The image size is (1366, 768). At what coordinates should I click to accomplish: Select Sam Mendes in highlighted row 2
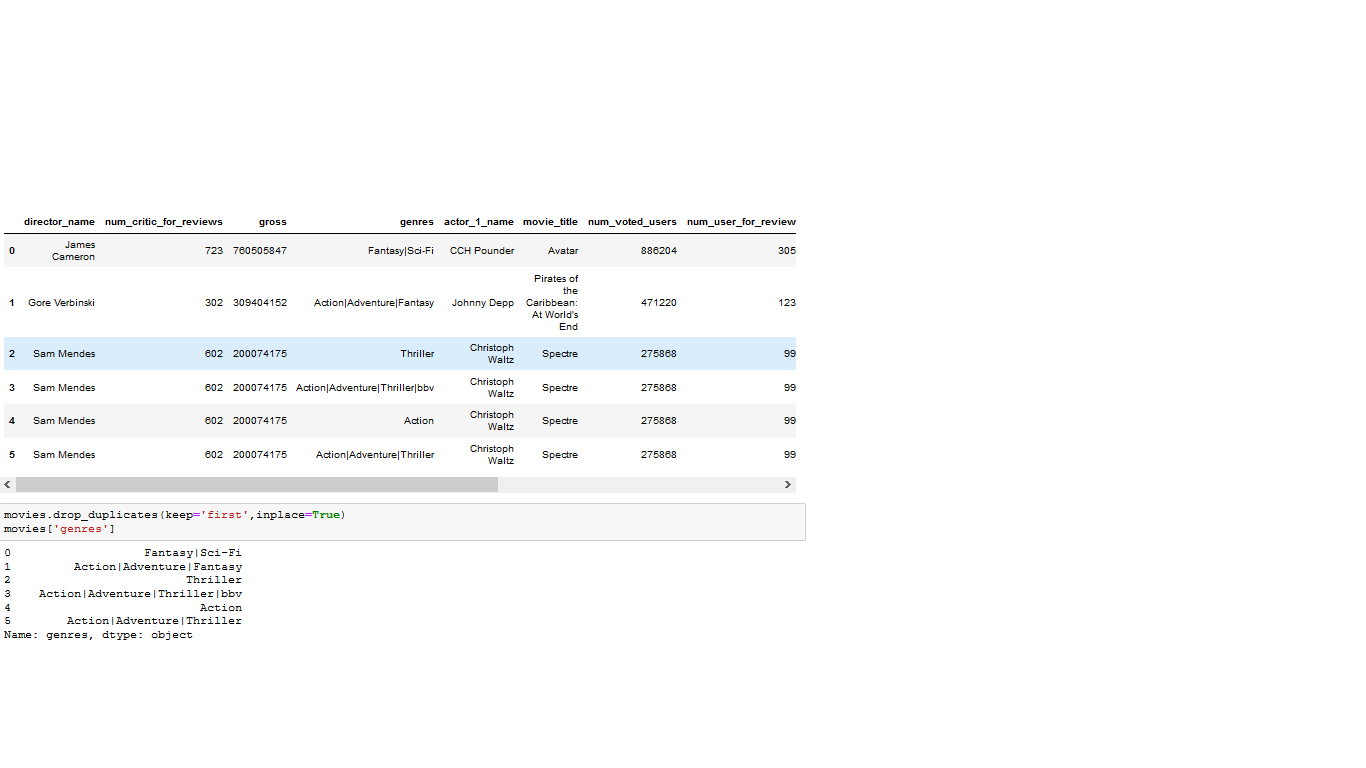64,354
